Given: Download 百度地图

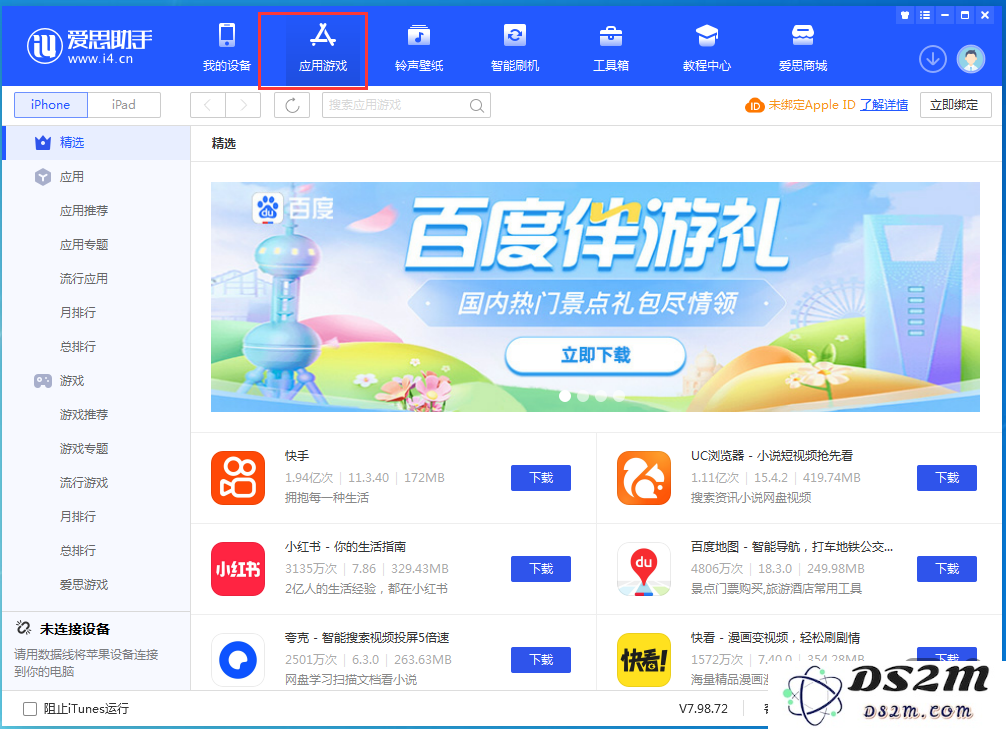Looking at the screenshot, I should click(947, 569).
